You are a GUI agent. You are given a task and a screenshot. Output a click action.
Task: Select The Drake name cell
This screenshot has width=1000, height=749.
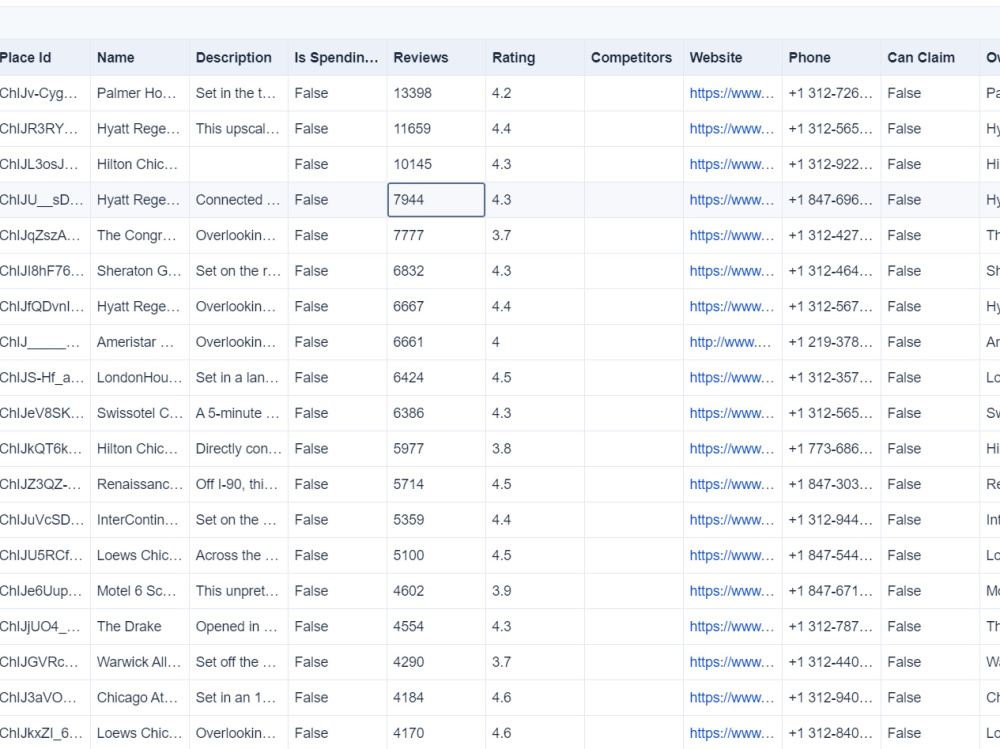tap(140, 627)
